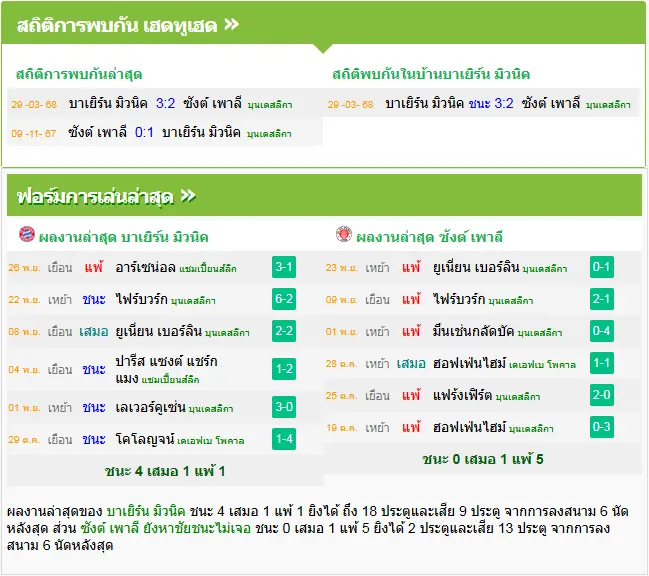The width and height of the screenshot is (649, 576).
Task: Click the 2-1 score badge in St. Pauli's form list
Action: click(601, 299)
